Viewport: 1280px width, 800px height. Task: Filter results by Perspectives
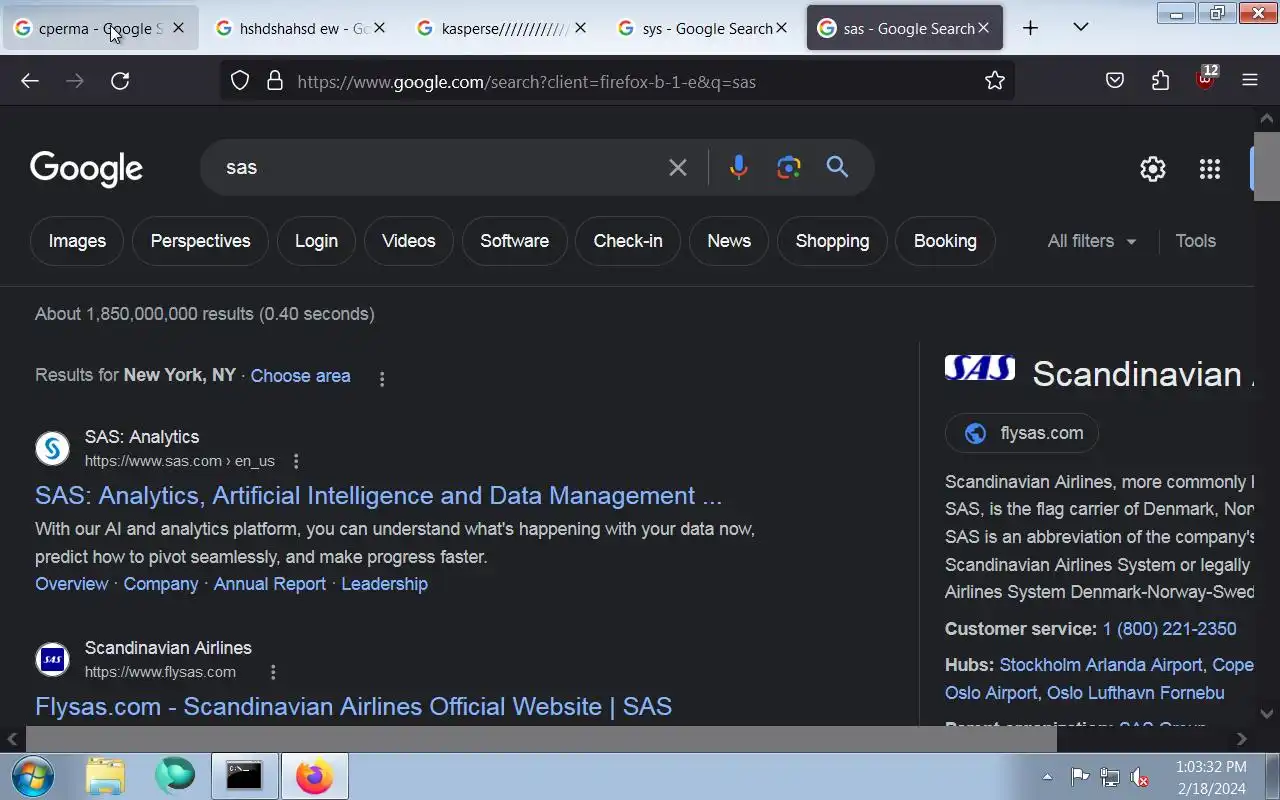point(200,241)
